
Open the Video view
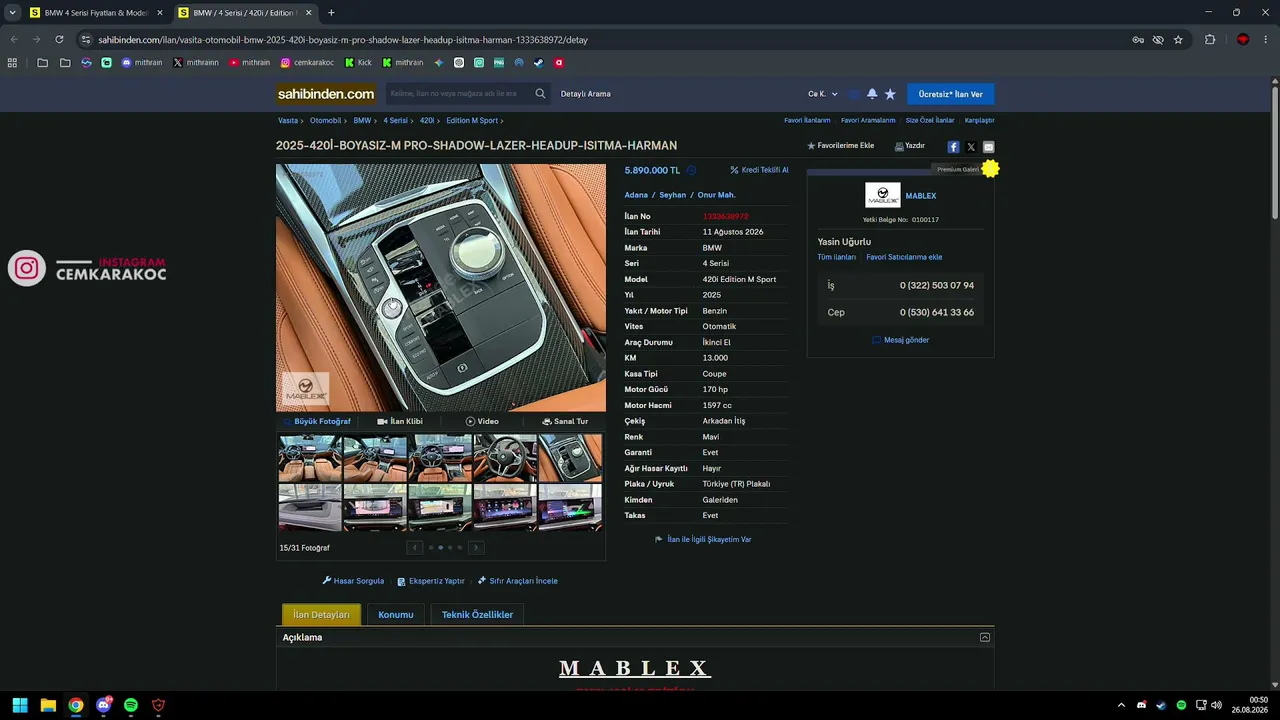[x=482, y=422]
